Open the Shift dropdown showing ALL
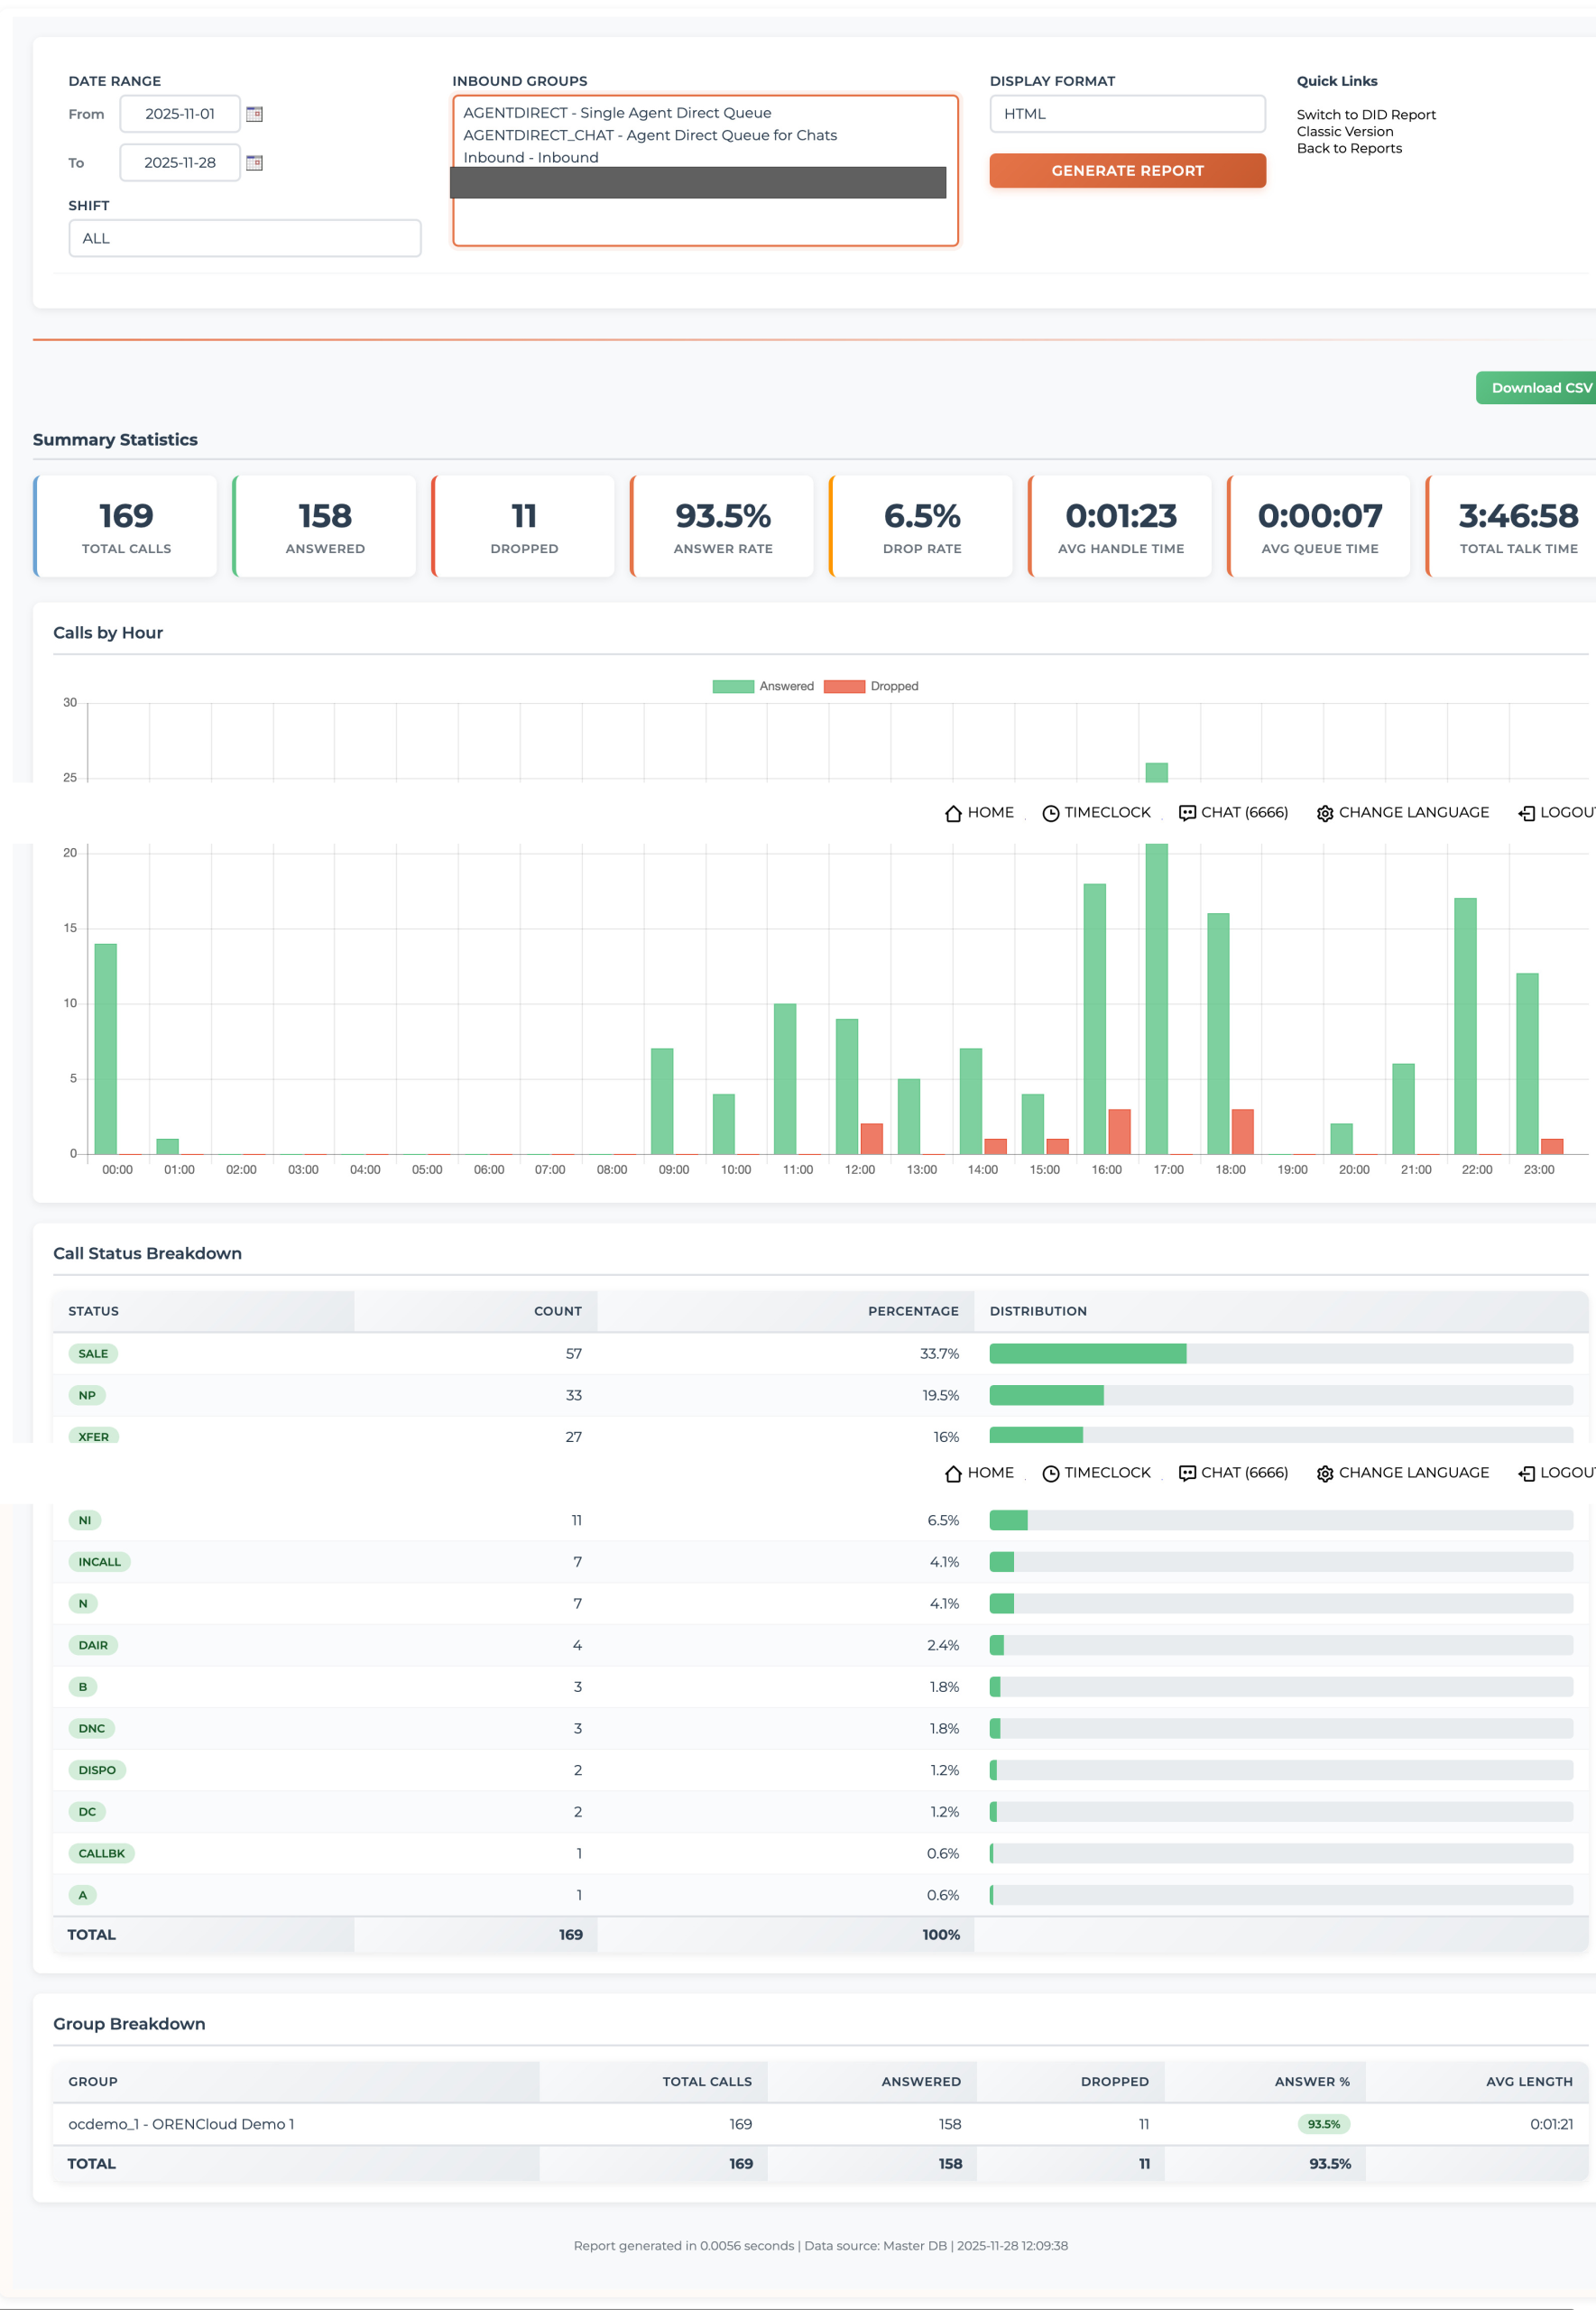 pos(244,238)
